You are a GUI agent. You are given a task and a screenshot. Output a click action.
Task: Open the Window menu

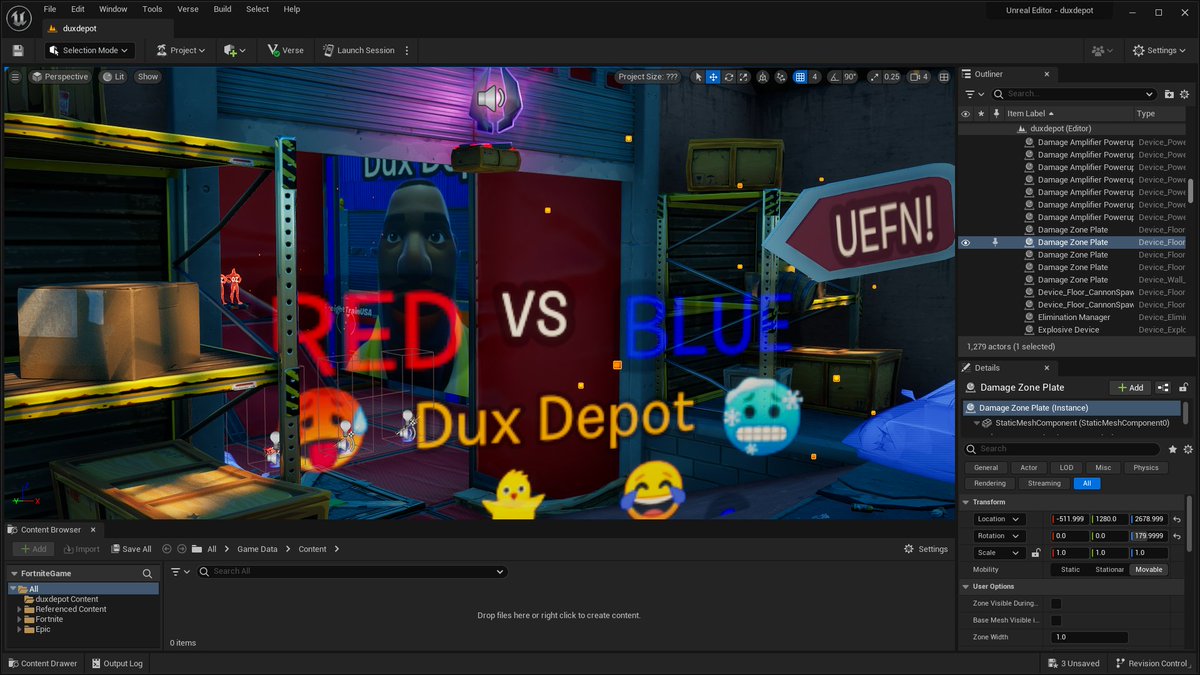pyautogui.click(x=113, y=9)
